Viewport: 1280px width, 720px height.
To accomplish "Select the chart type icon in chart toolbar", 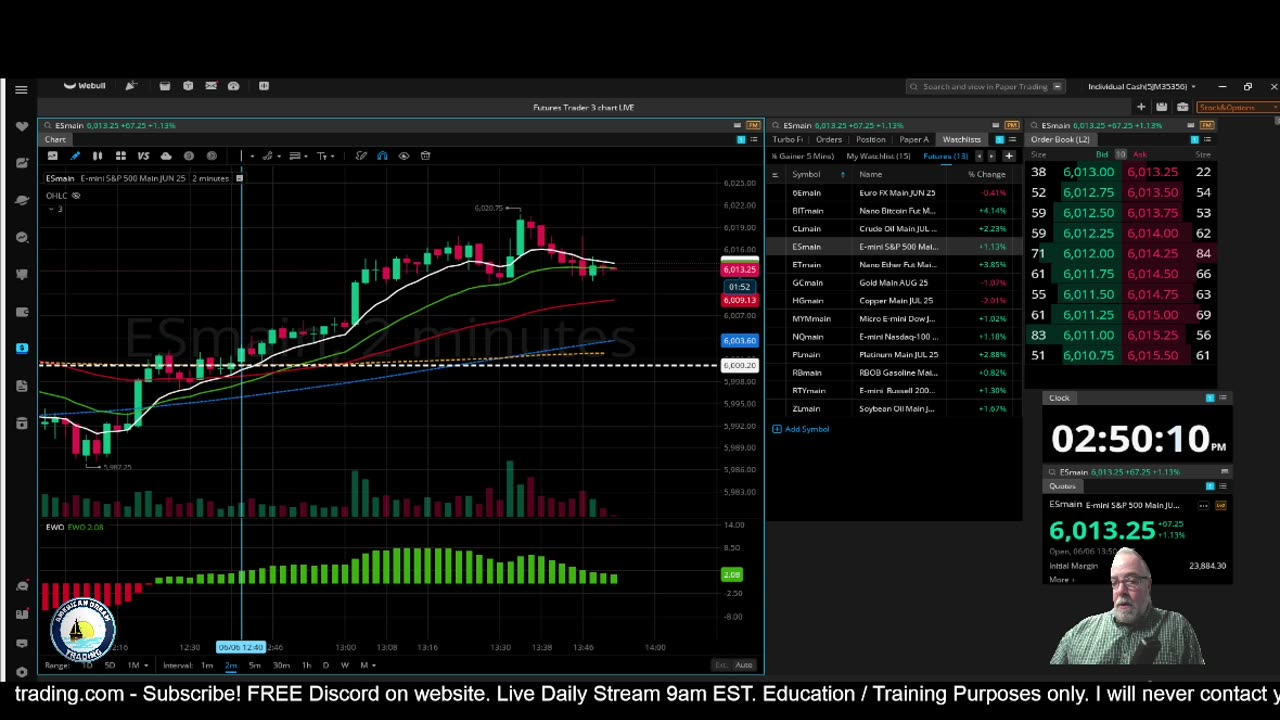I will [x=52, y=156].
